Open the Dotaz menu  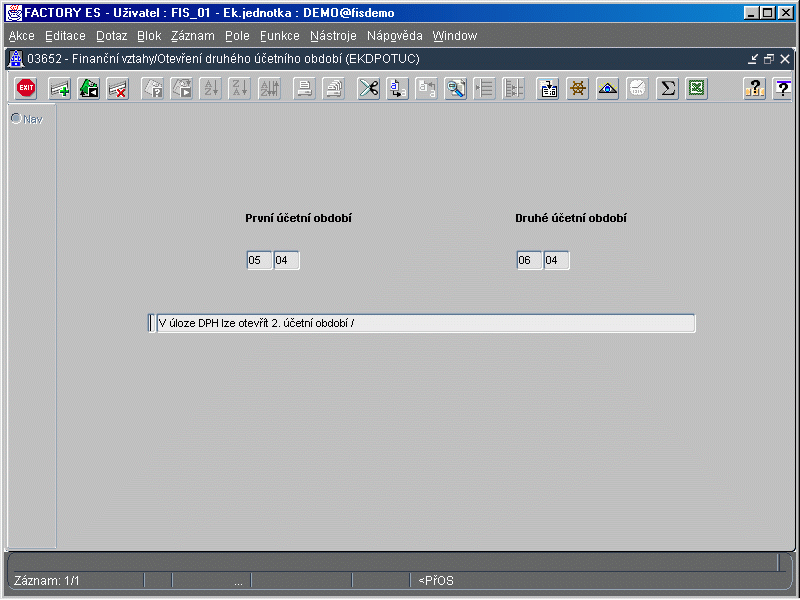pyautogui.click(x=111, y=36)
